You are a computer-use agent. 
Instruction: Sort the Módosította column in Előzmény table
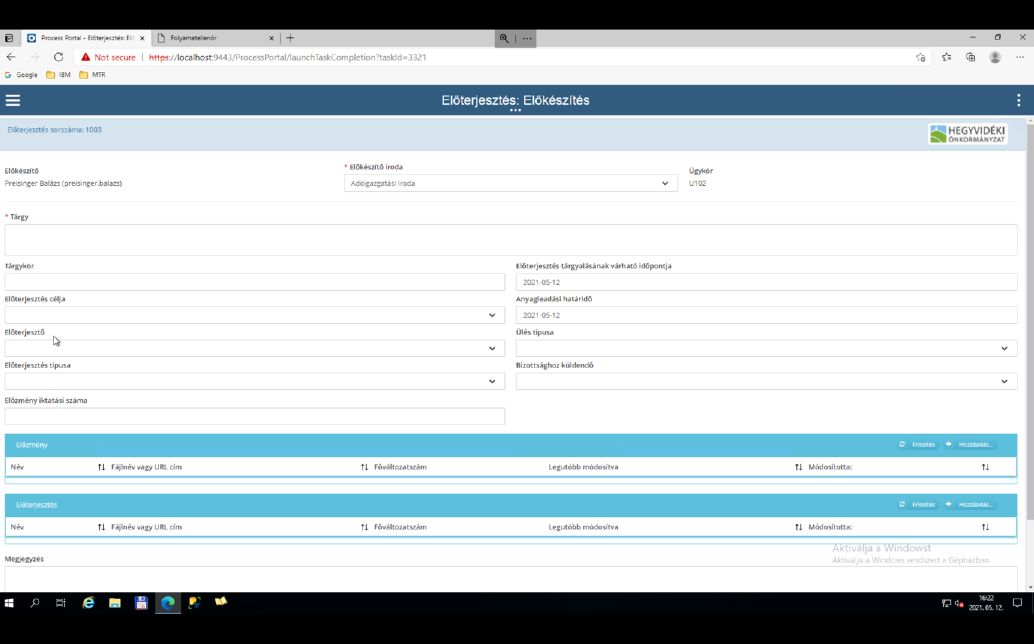click(797, 467)
